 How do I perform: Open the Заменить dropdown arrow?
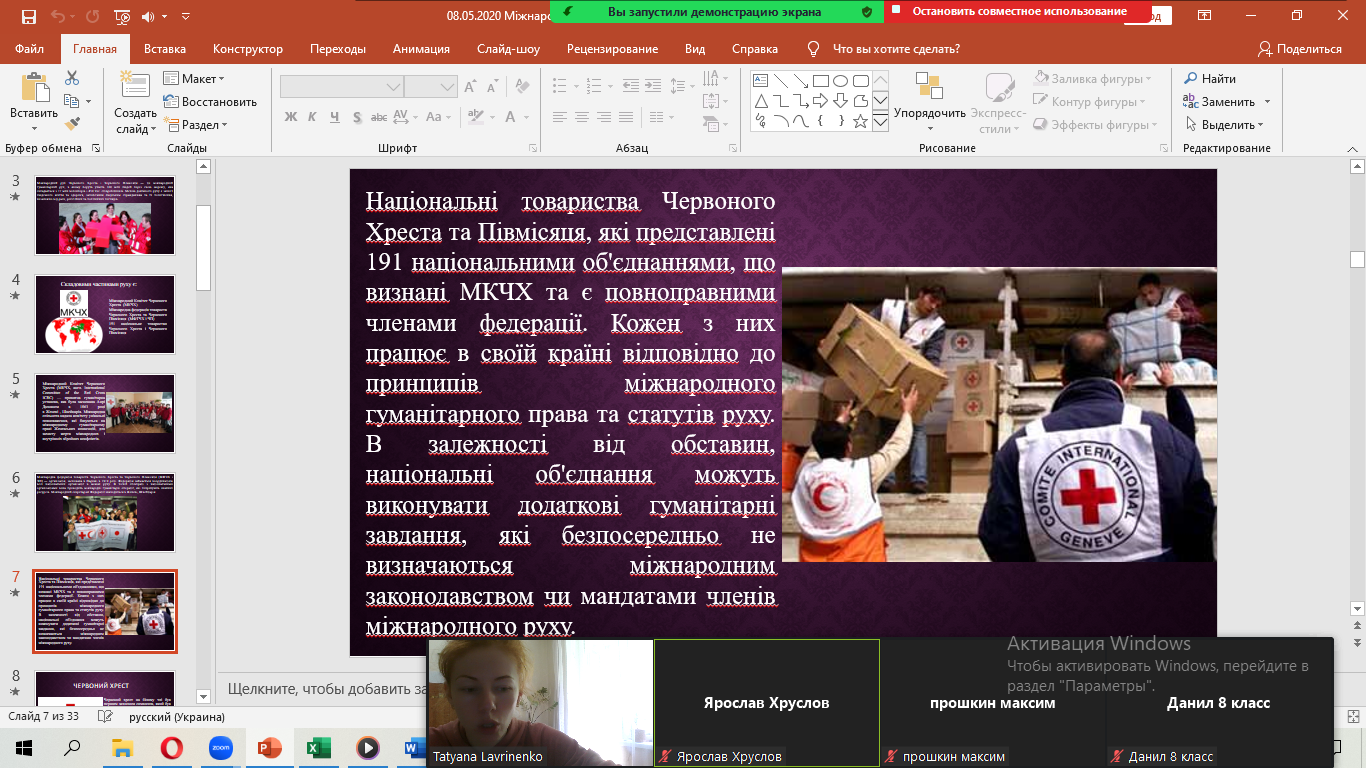(1267, 102)
